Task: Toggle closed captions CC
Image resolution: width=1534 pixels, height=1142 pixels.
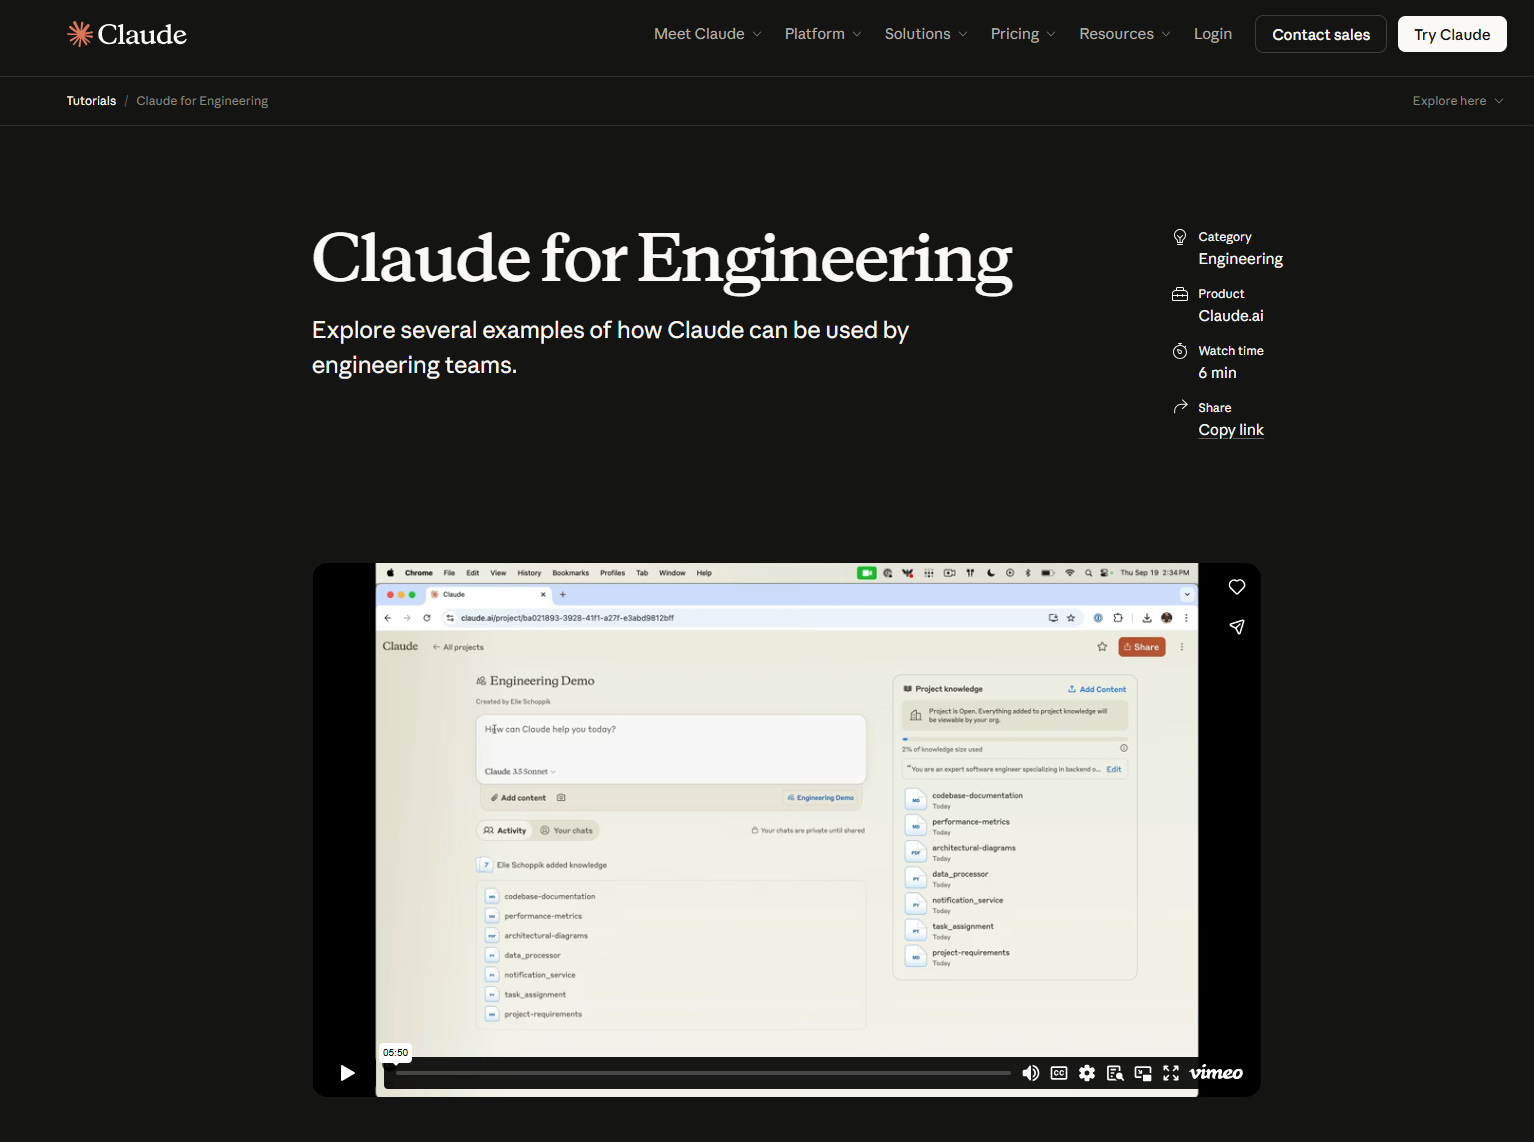Action: tap(1059, 1073)
